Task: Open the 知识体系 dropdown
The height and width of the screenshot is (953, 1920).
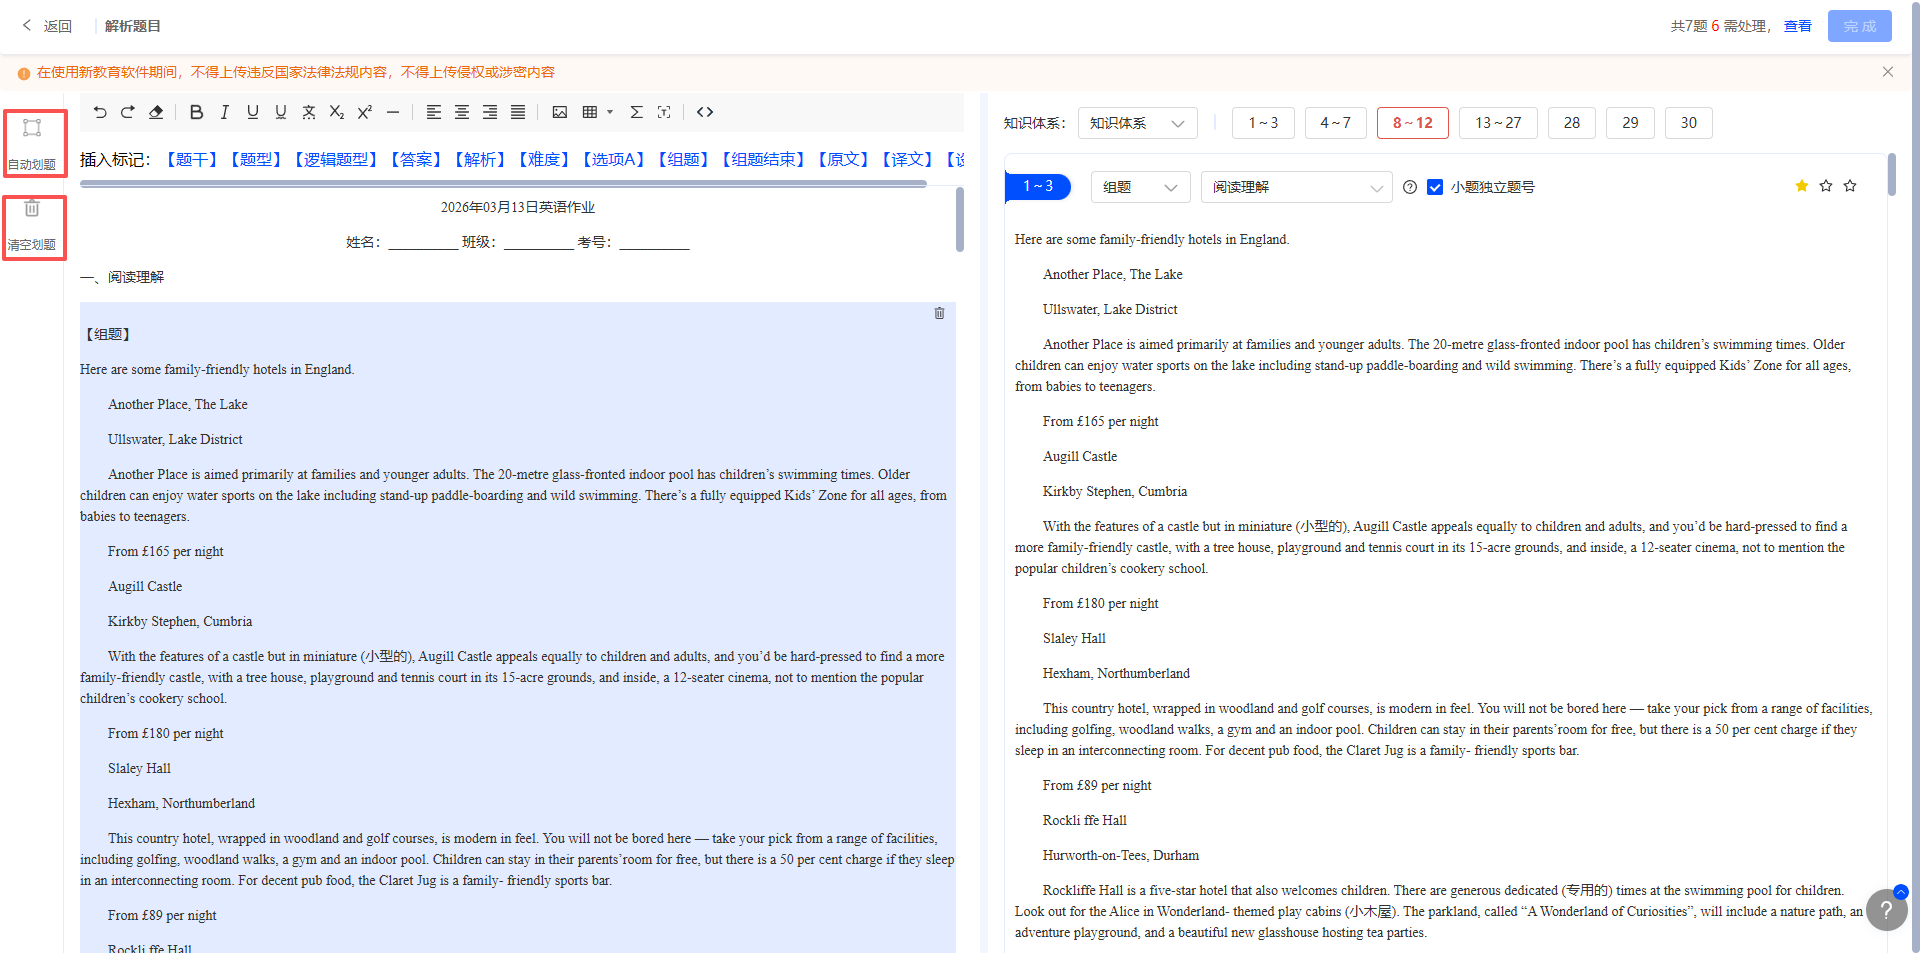Action: pyautogui.click(x=1137, y=124)
